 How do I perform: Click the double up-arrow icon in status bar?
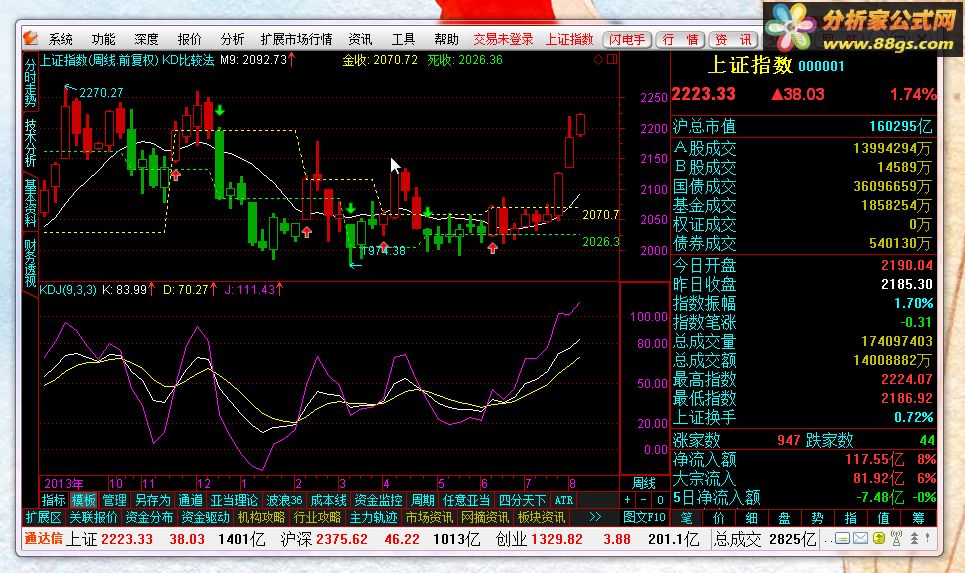pyautogui.click(x=915, y=539)
